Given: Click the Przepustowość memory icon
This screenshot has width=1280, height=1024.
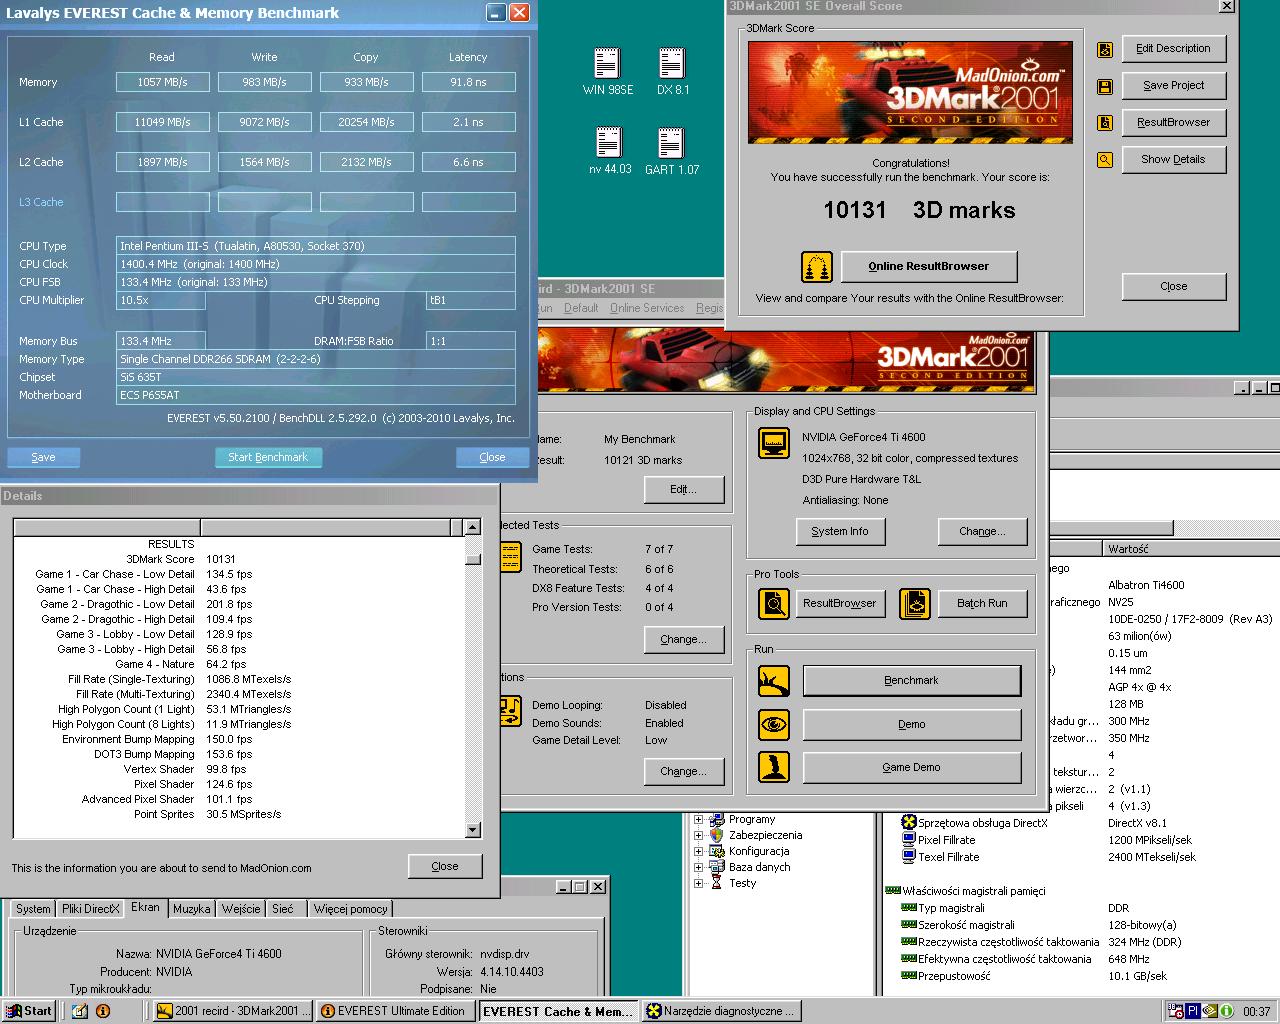Looking at the screenshot, I should coord(908,976).
